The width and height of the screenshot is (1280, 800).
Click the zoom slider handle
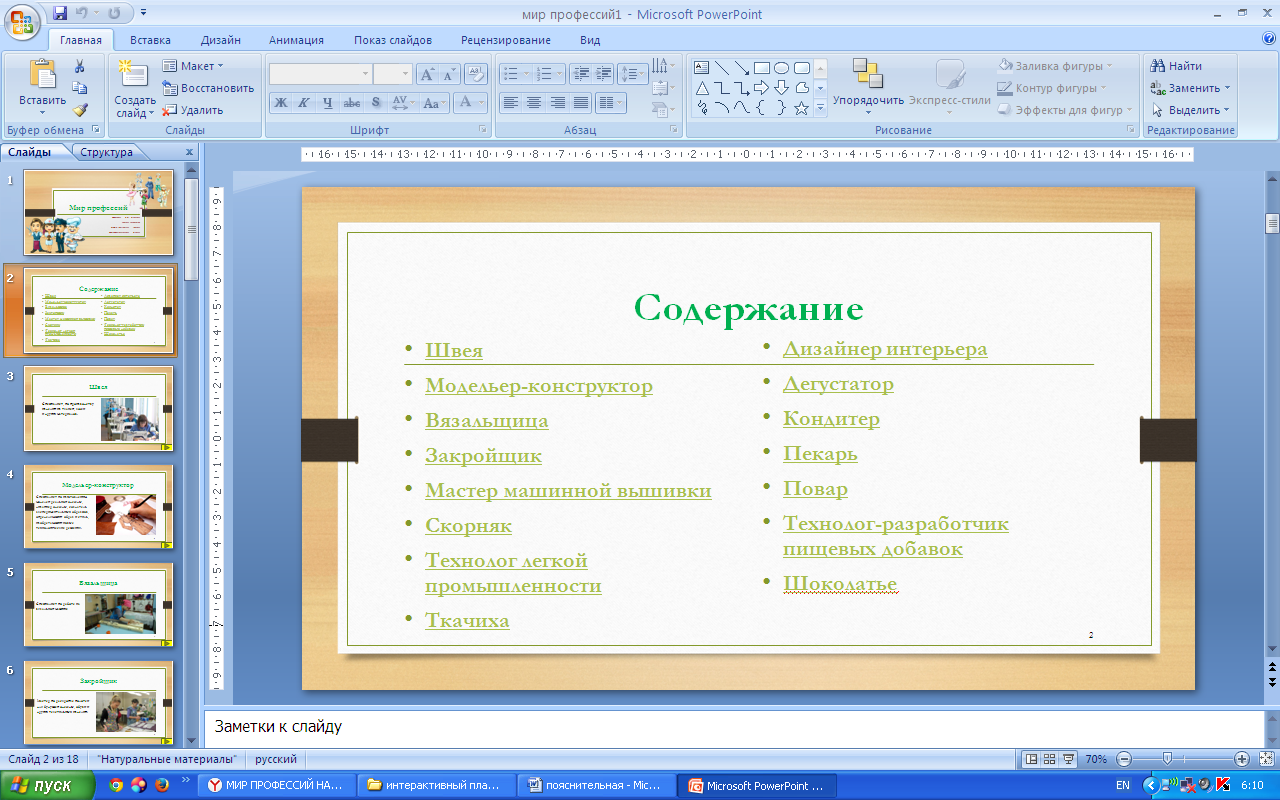pyautogui.click(x=1167, y=759)
